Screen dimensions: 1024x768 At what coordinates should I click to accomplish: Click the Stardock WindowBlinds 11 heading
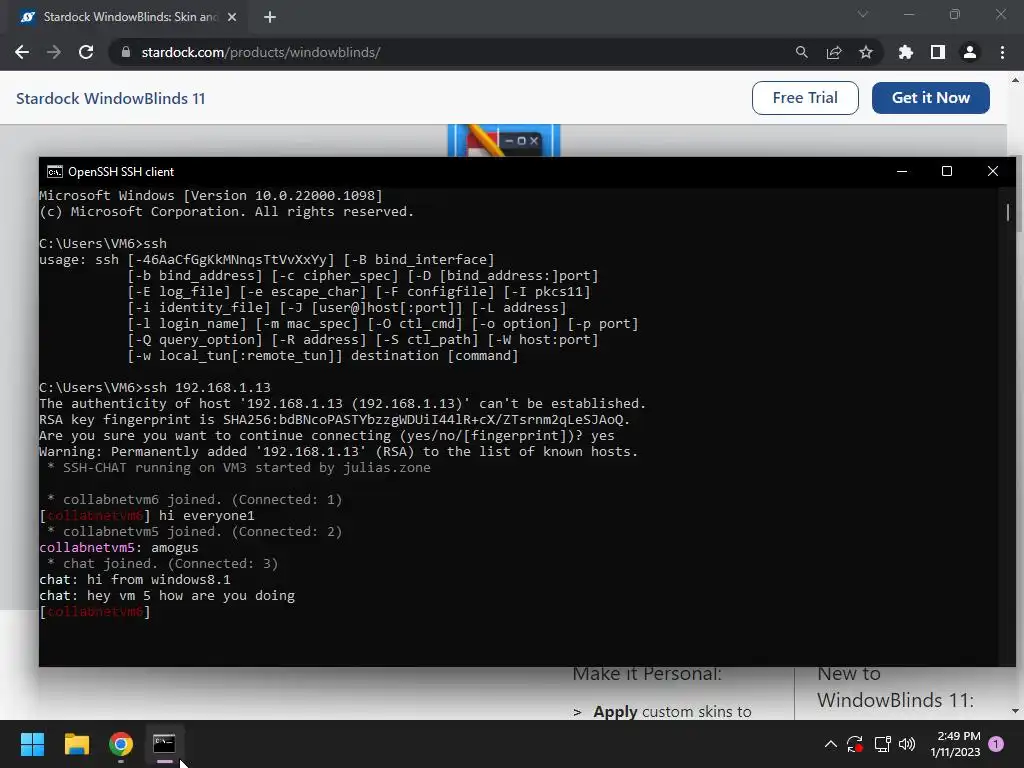110,99
